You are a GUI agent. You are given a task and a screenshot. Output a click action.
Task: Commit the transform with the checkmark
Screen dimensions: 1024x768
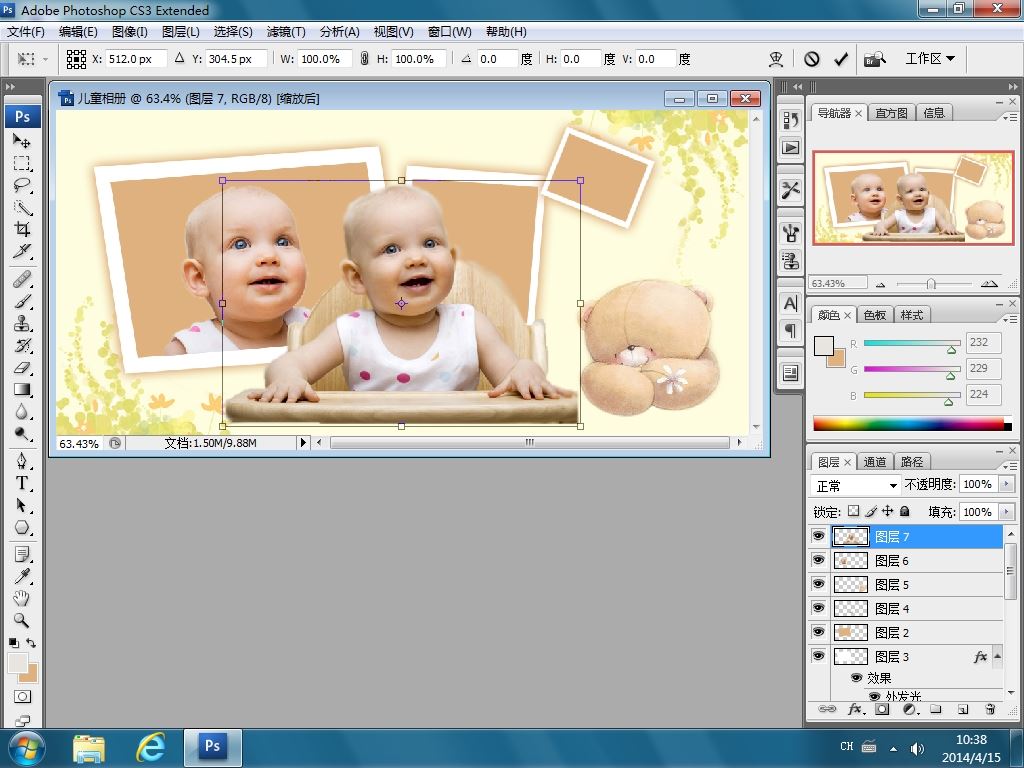click(841, 59)
